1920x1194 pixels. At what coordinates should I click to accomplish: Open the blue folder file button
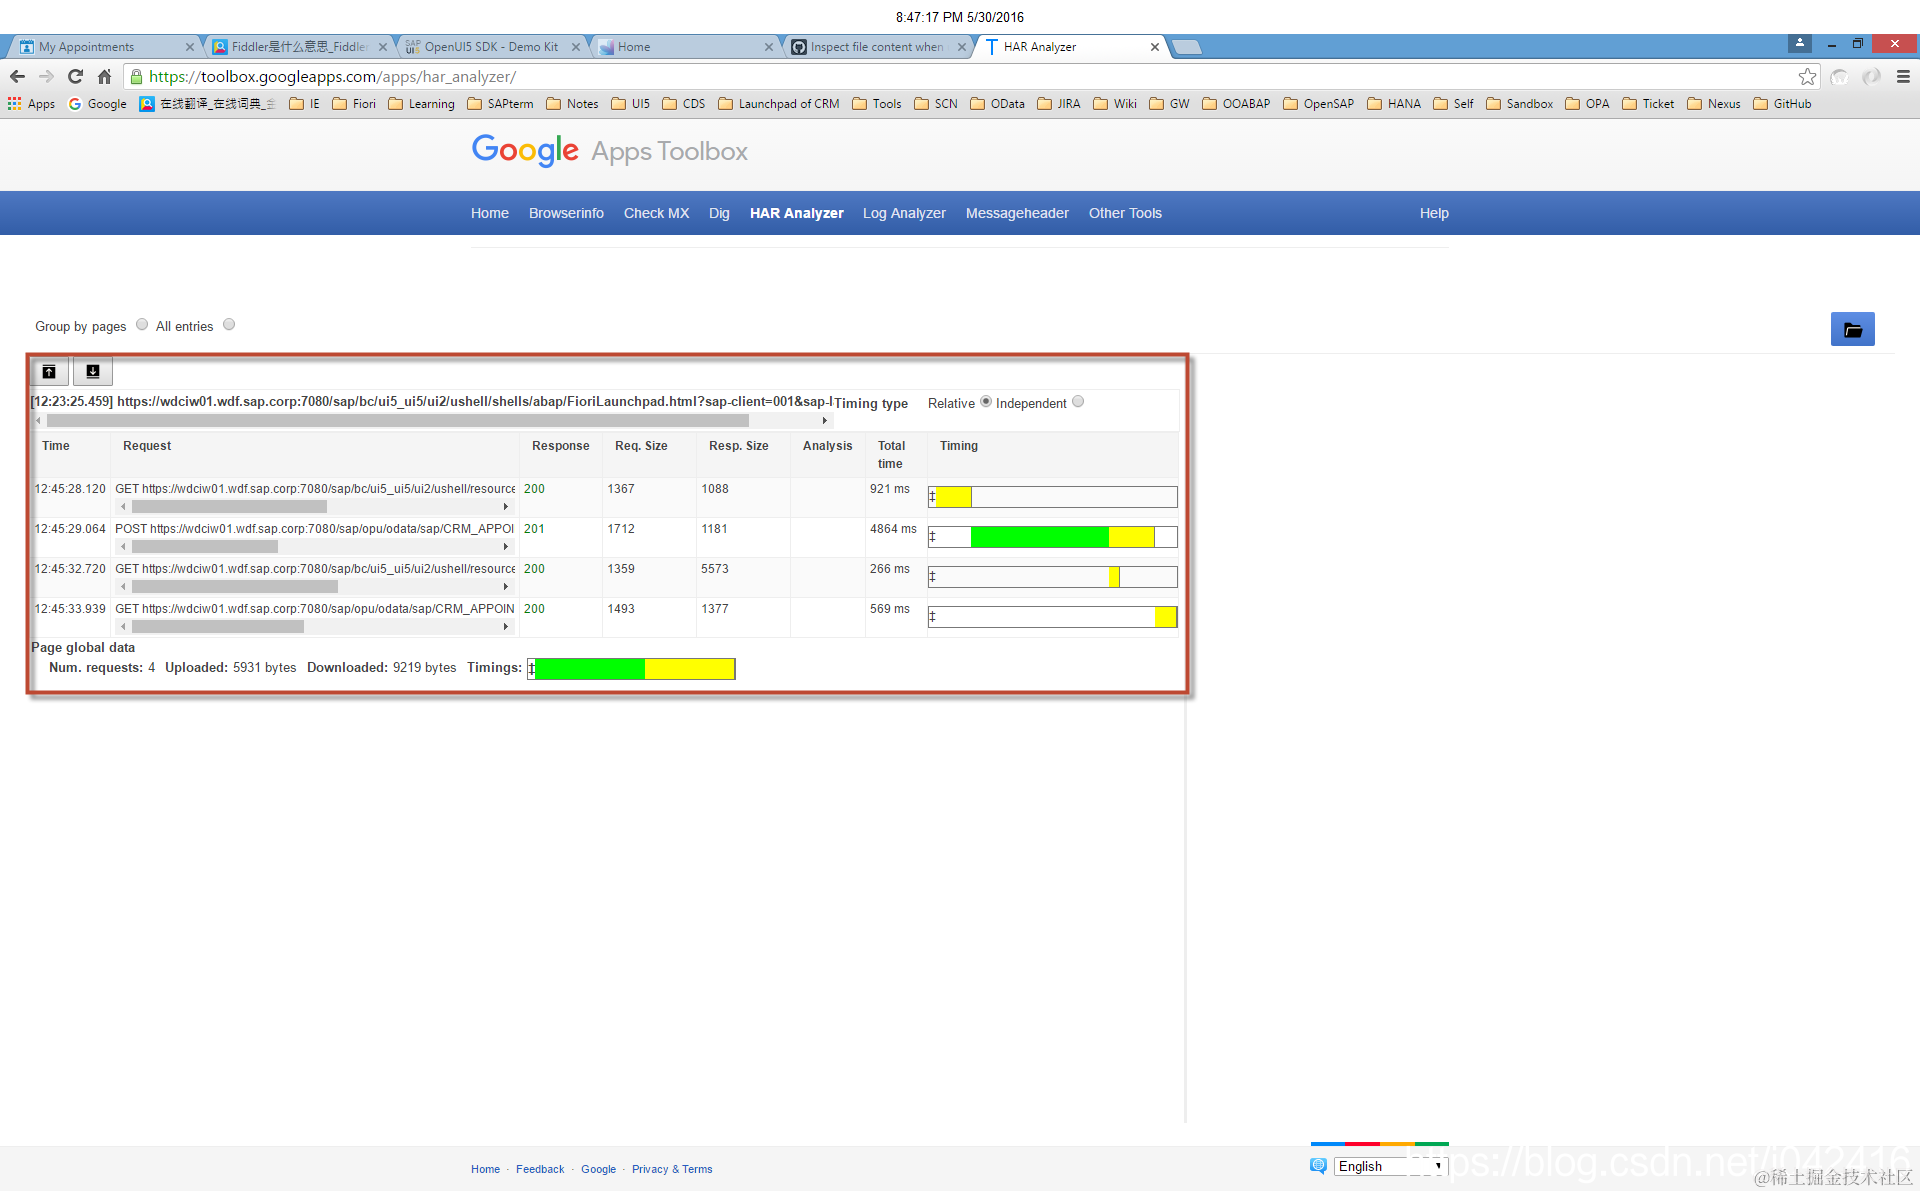pos(1852,330)
